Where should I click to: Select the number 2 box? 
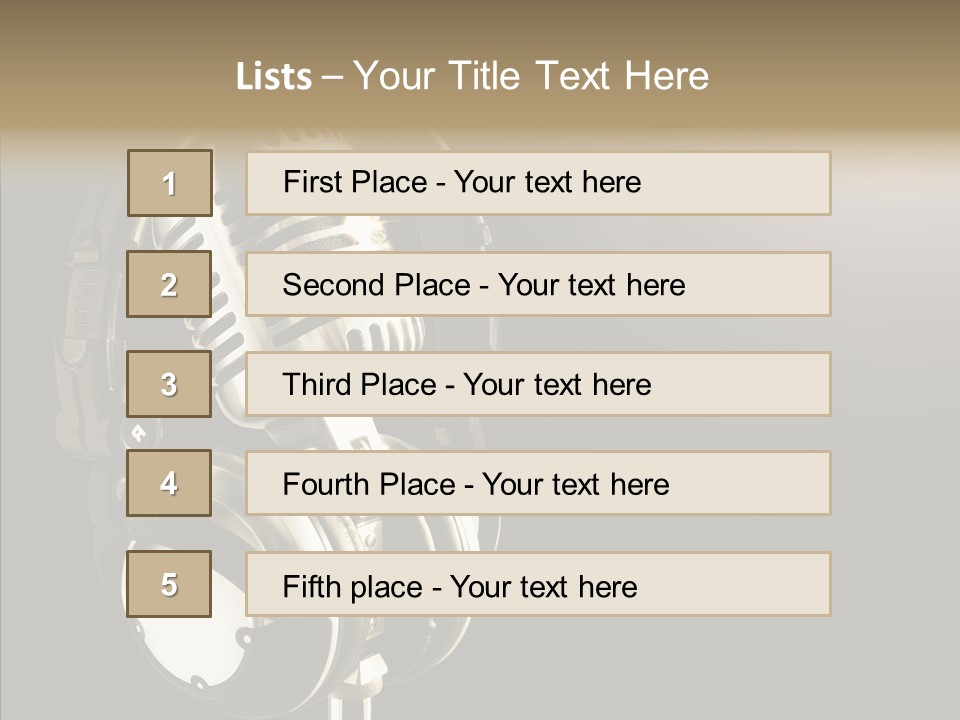pos(169,284)
